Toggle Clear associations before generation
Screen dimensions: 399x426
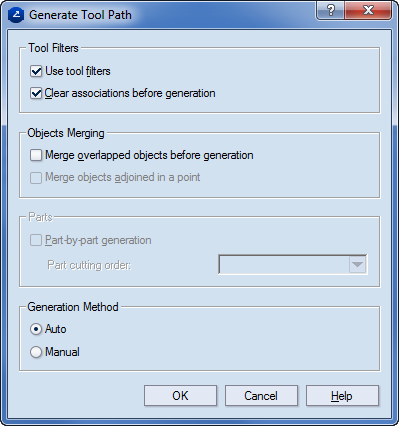click(x=36, y=93)
